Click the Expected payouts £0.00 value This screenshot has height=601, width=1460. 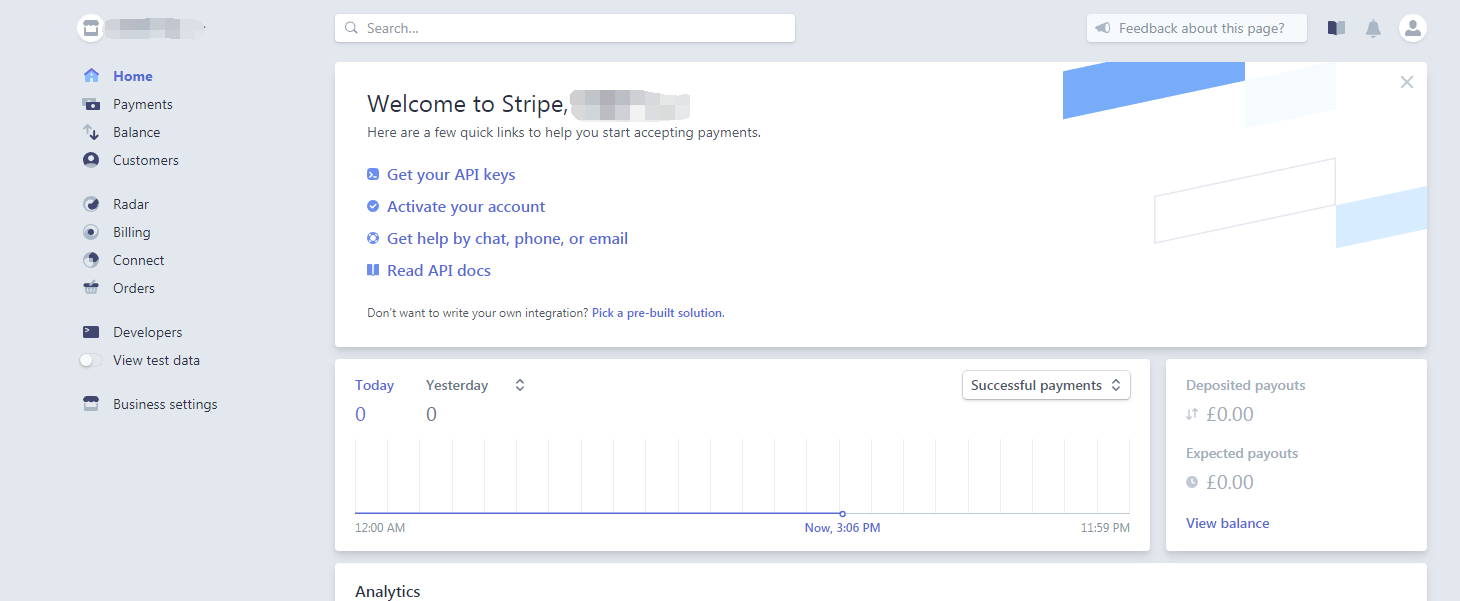coord(1230,482)
